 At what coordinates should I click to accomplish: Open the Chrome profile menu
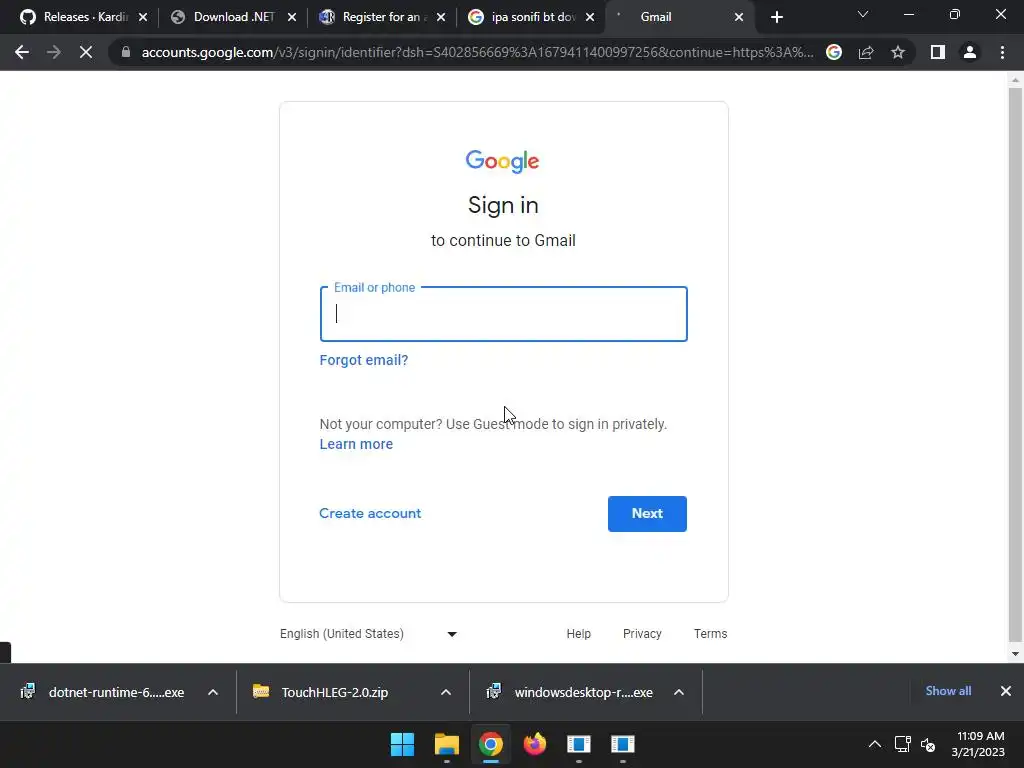[970, 52]
